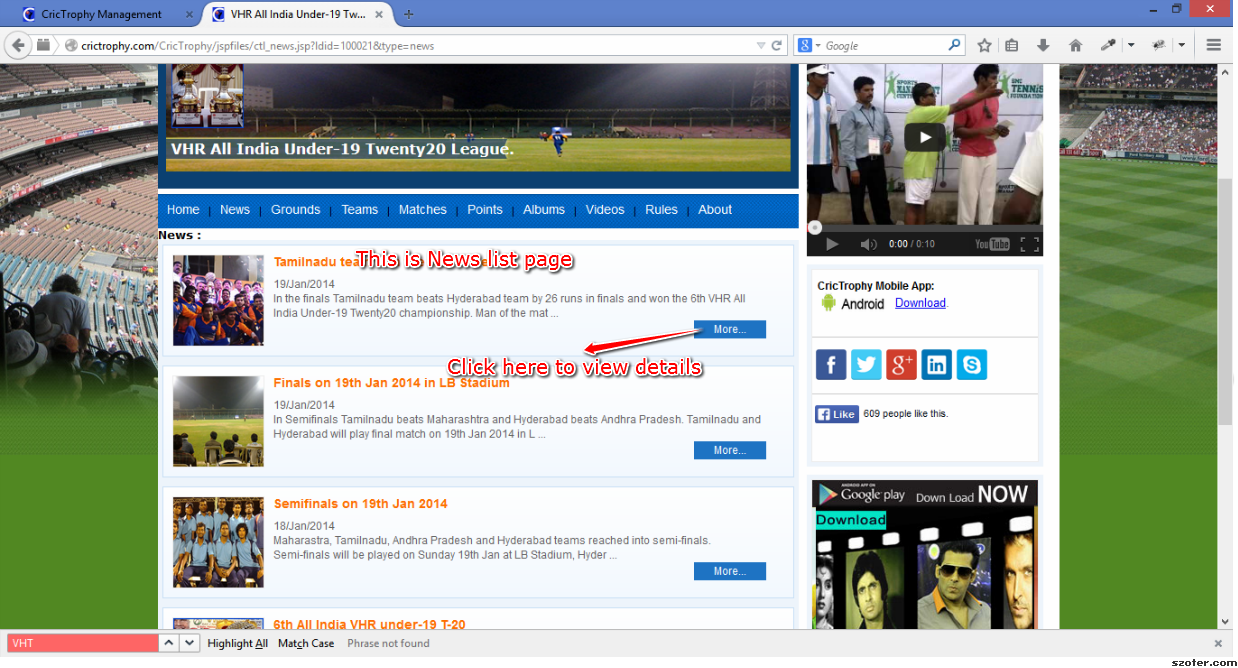The image size is (1238, 668).
Task: Click the Android Download link
Action: pyautogui.click(x=920, y=303)
